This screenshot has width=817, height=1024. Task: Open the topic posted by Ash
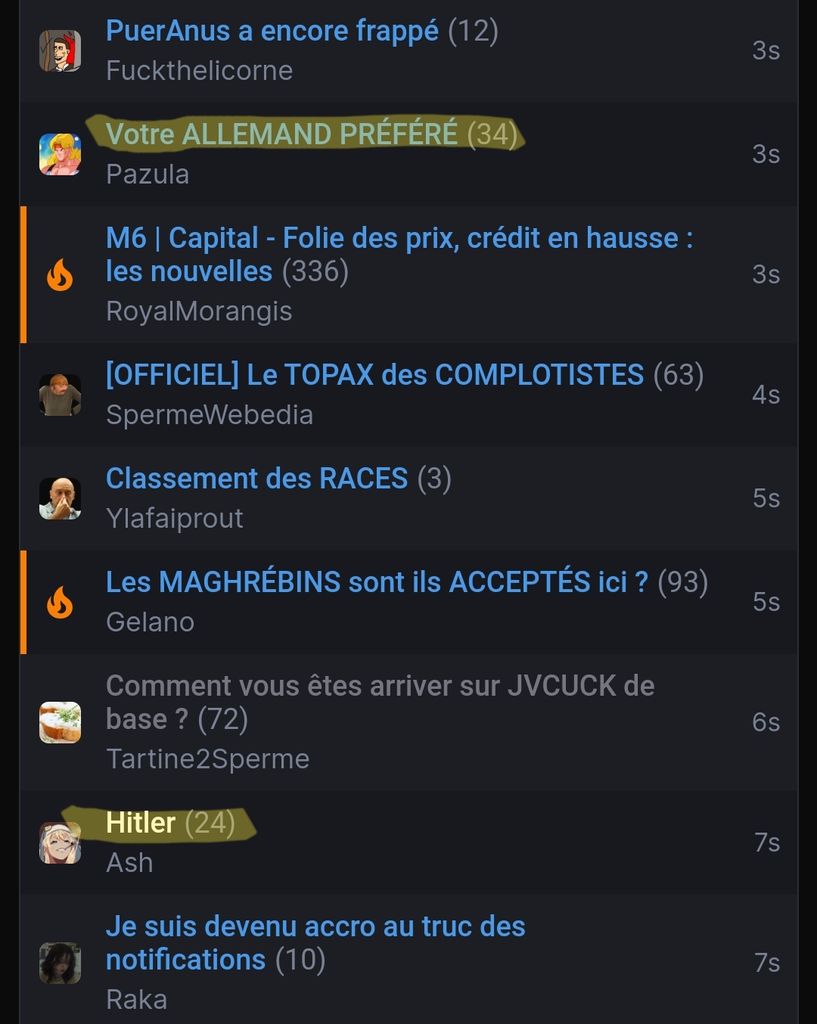(x=140, y=823)
